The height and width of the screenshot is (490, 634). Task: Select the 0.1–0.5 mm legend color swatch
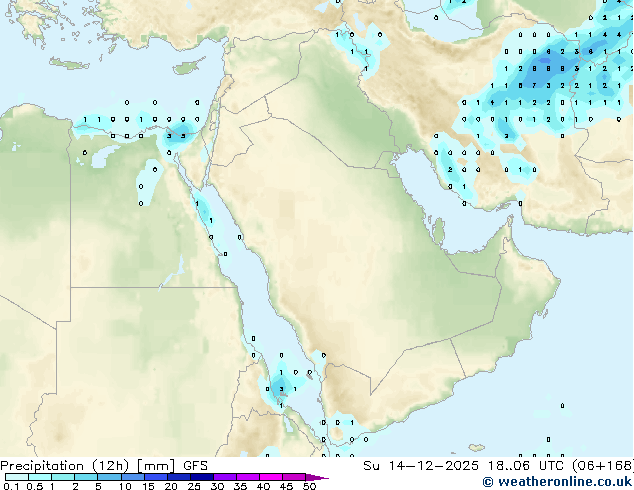[17, 477]
